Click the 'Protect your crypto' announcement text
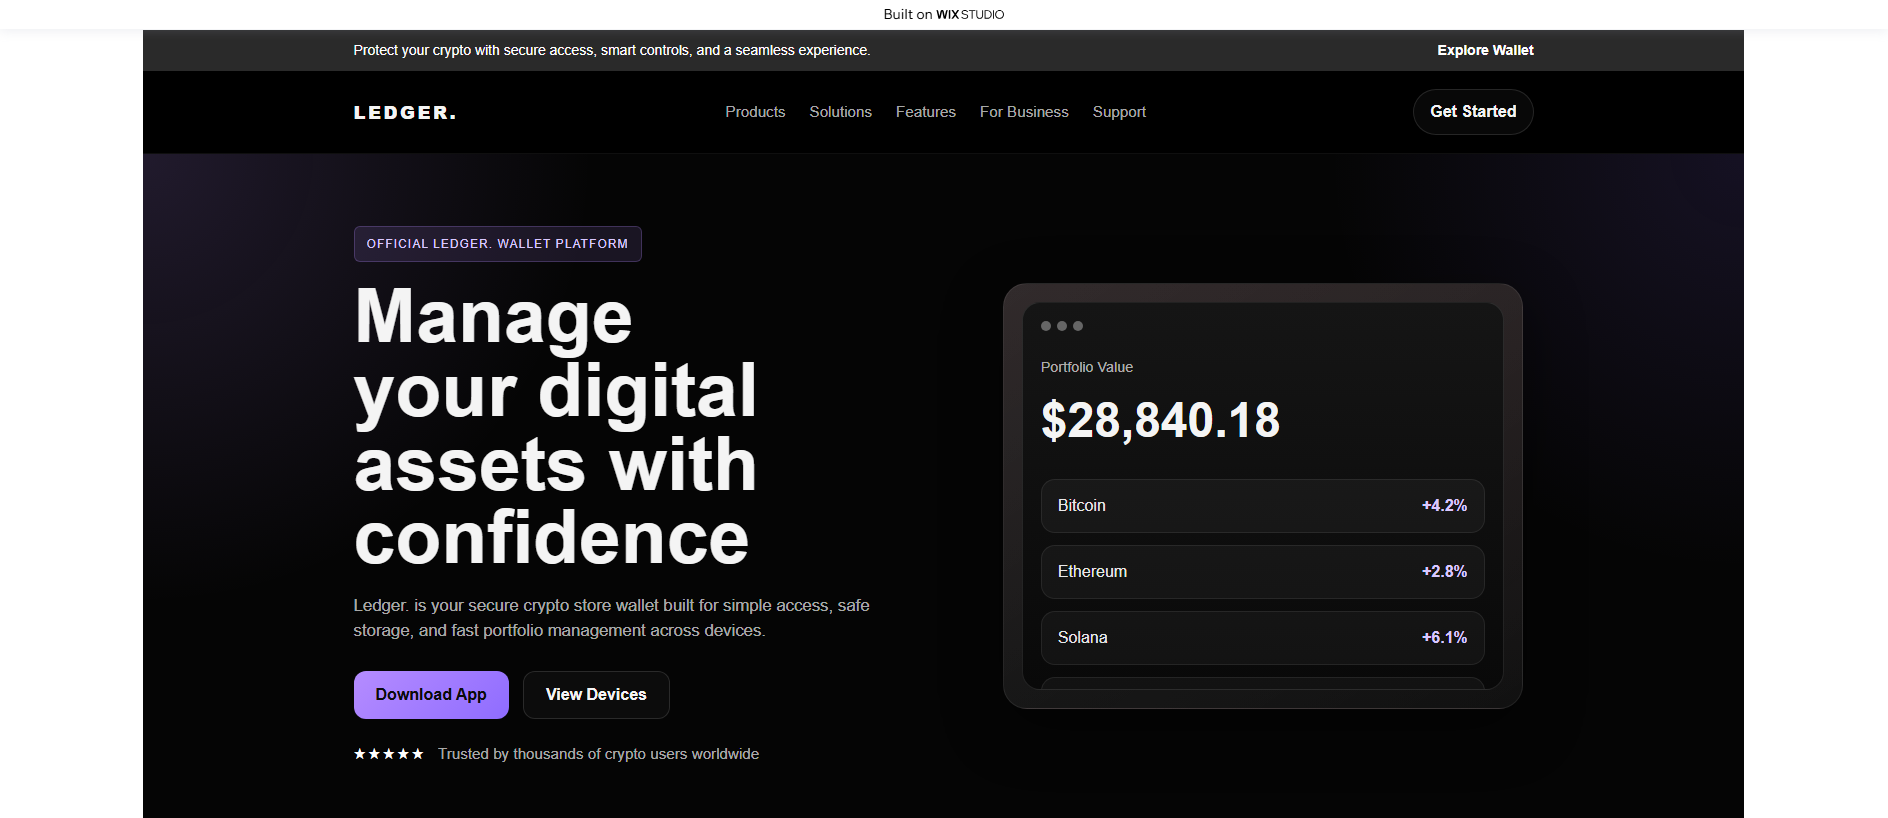The image size is (1888, 818). coord(612,50)
